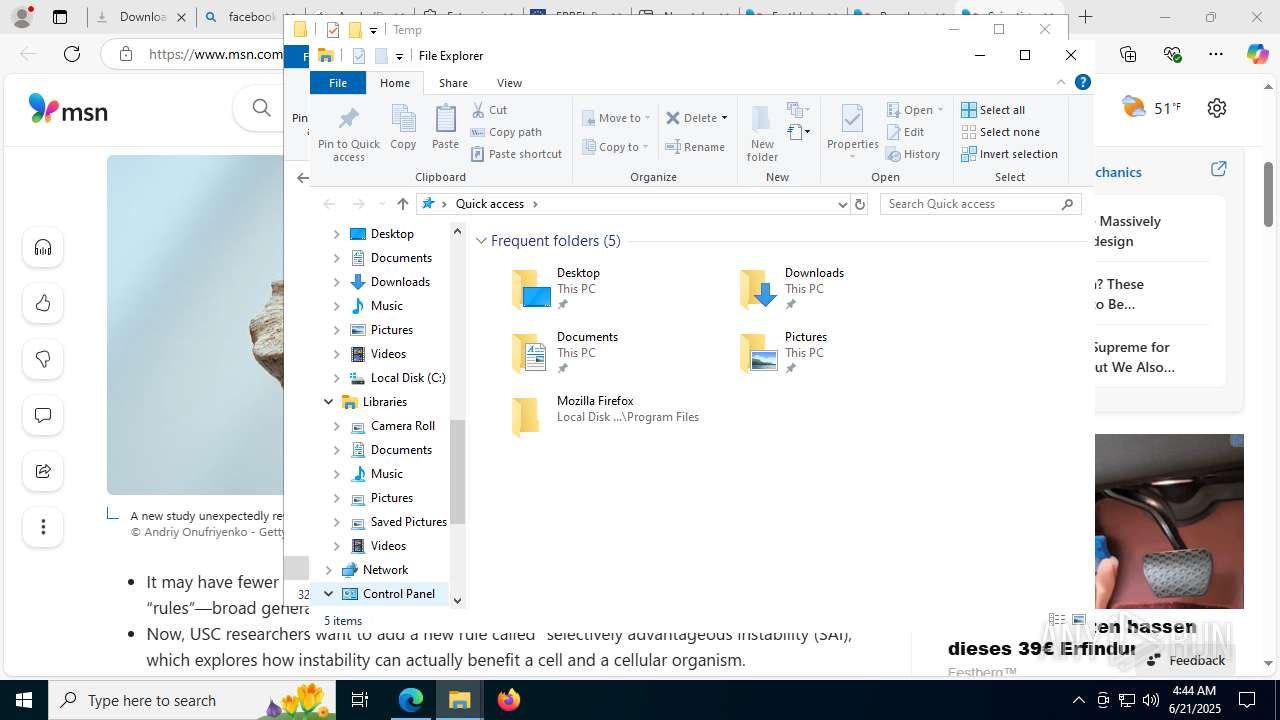
Task: Click the Rename button in Organize
Action: [x=696, y=147]
